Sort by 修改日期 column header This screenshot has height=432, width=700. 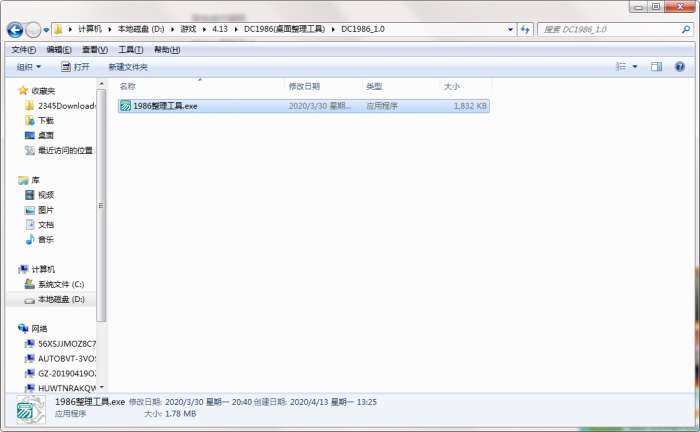point(304,86)
